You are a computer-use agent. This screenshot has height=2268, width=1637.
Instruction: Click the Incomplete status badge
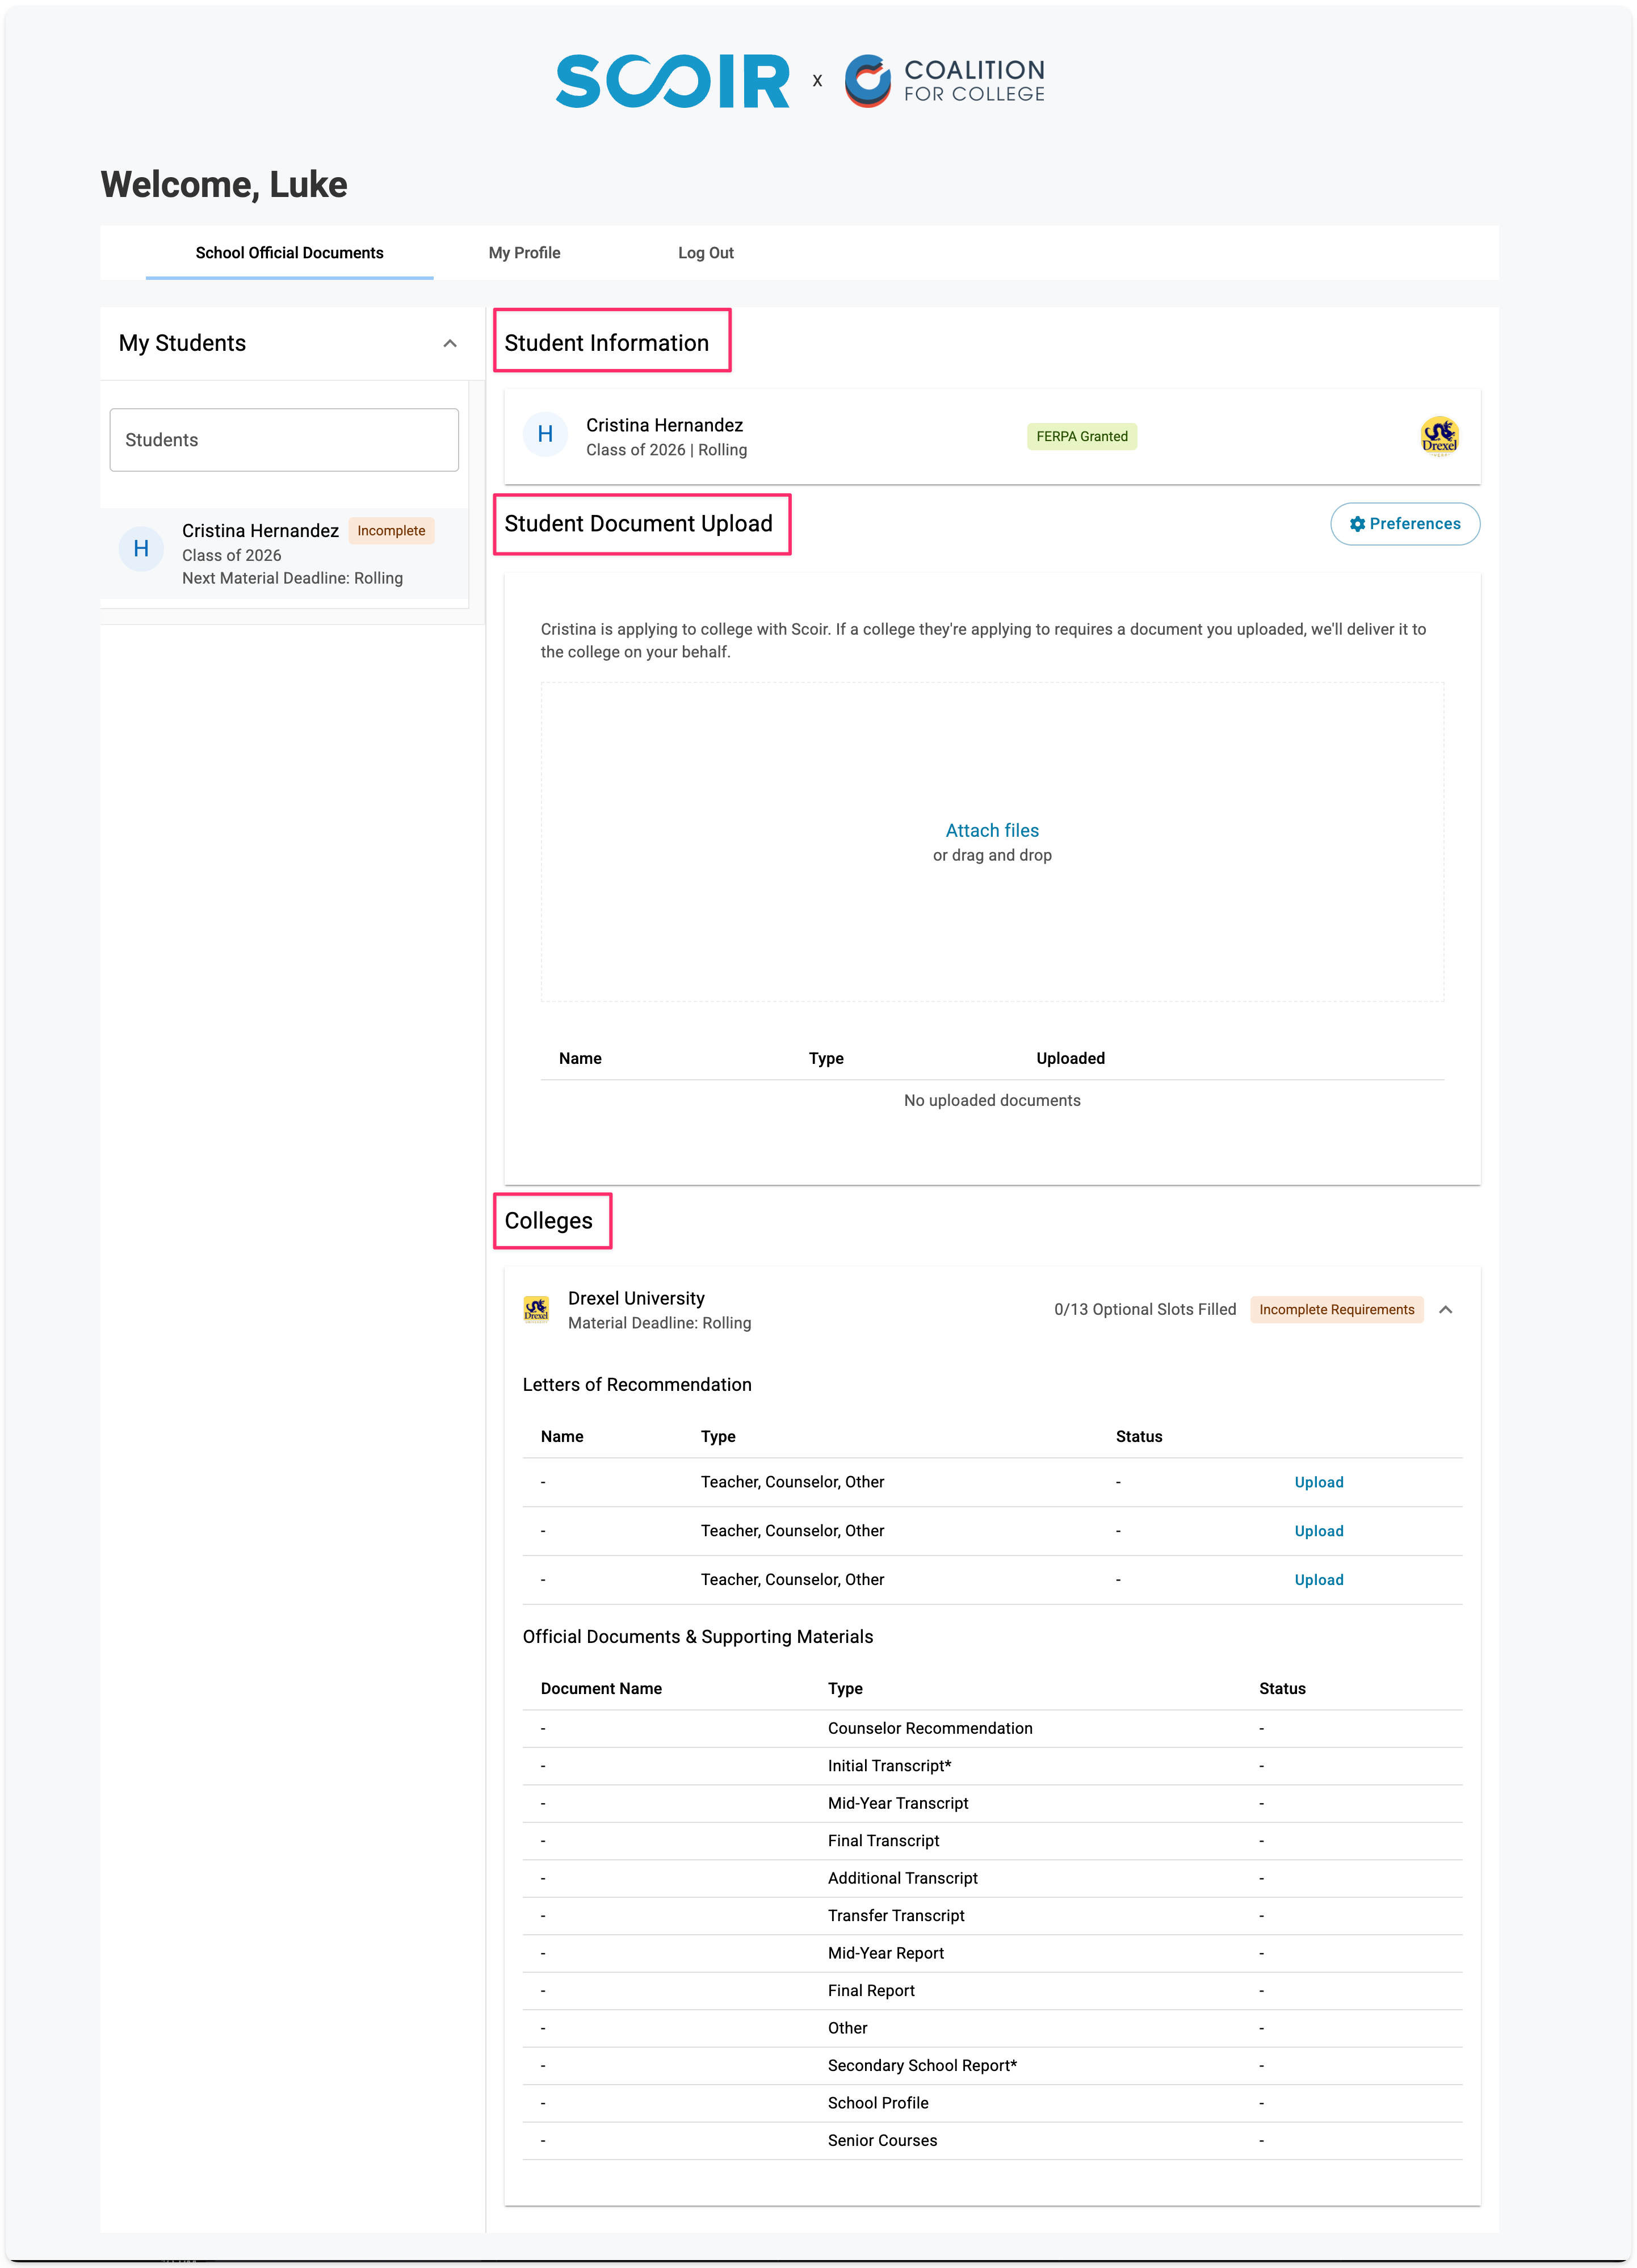(391, 531)
